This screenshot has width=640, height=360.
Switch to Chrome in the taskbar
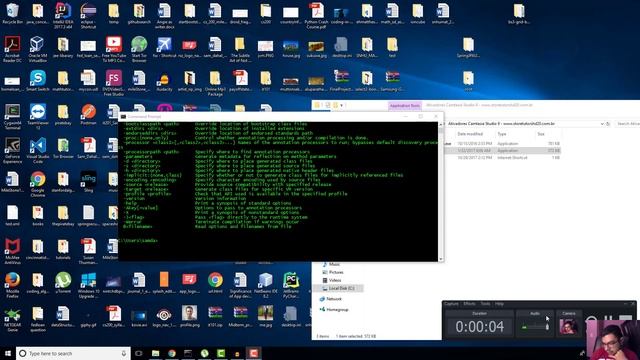pyautogui.click(x=172, y=353)
